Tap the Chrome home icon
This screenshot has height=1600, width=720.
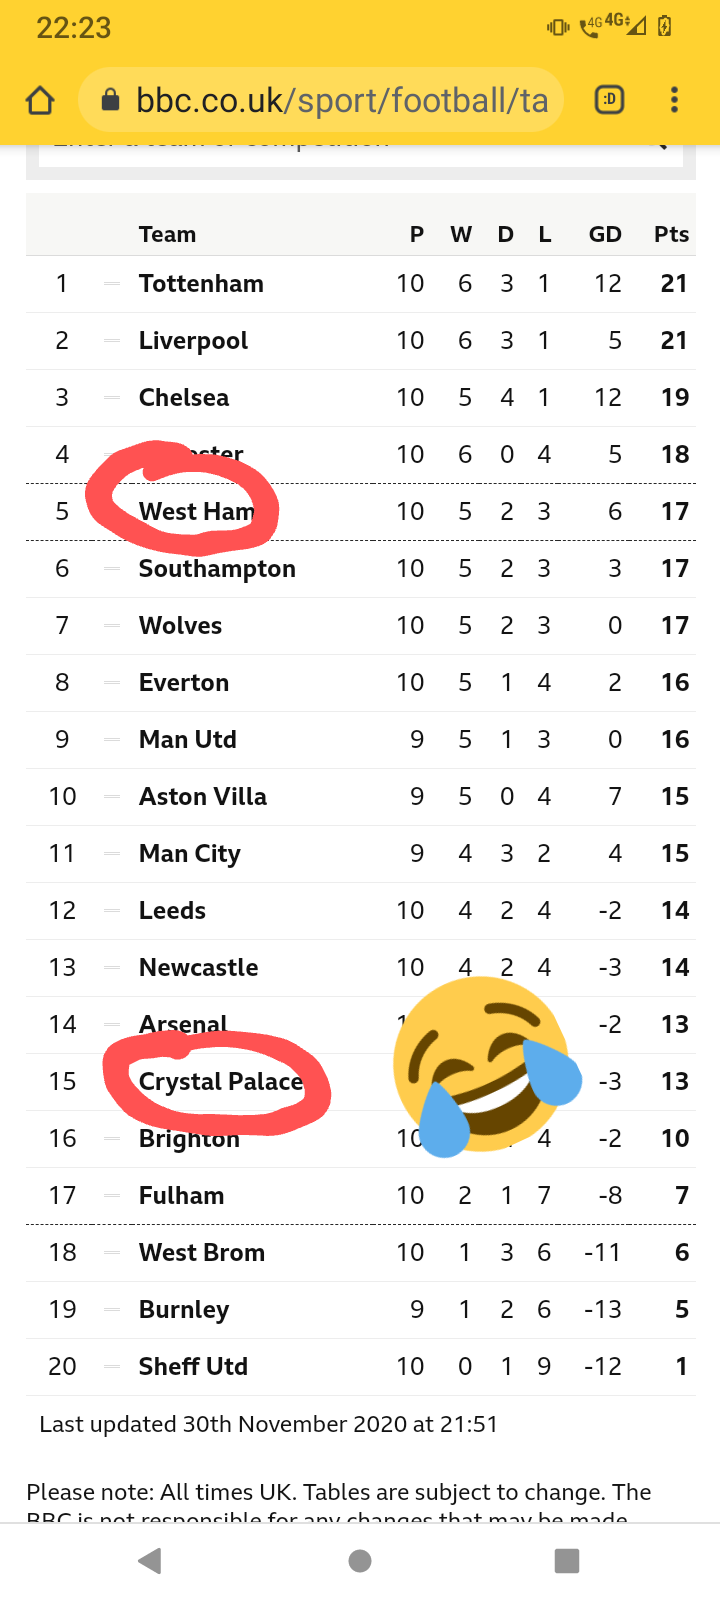tap(40, 100)
